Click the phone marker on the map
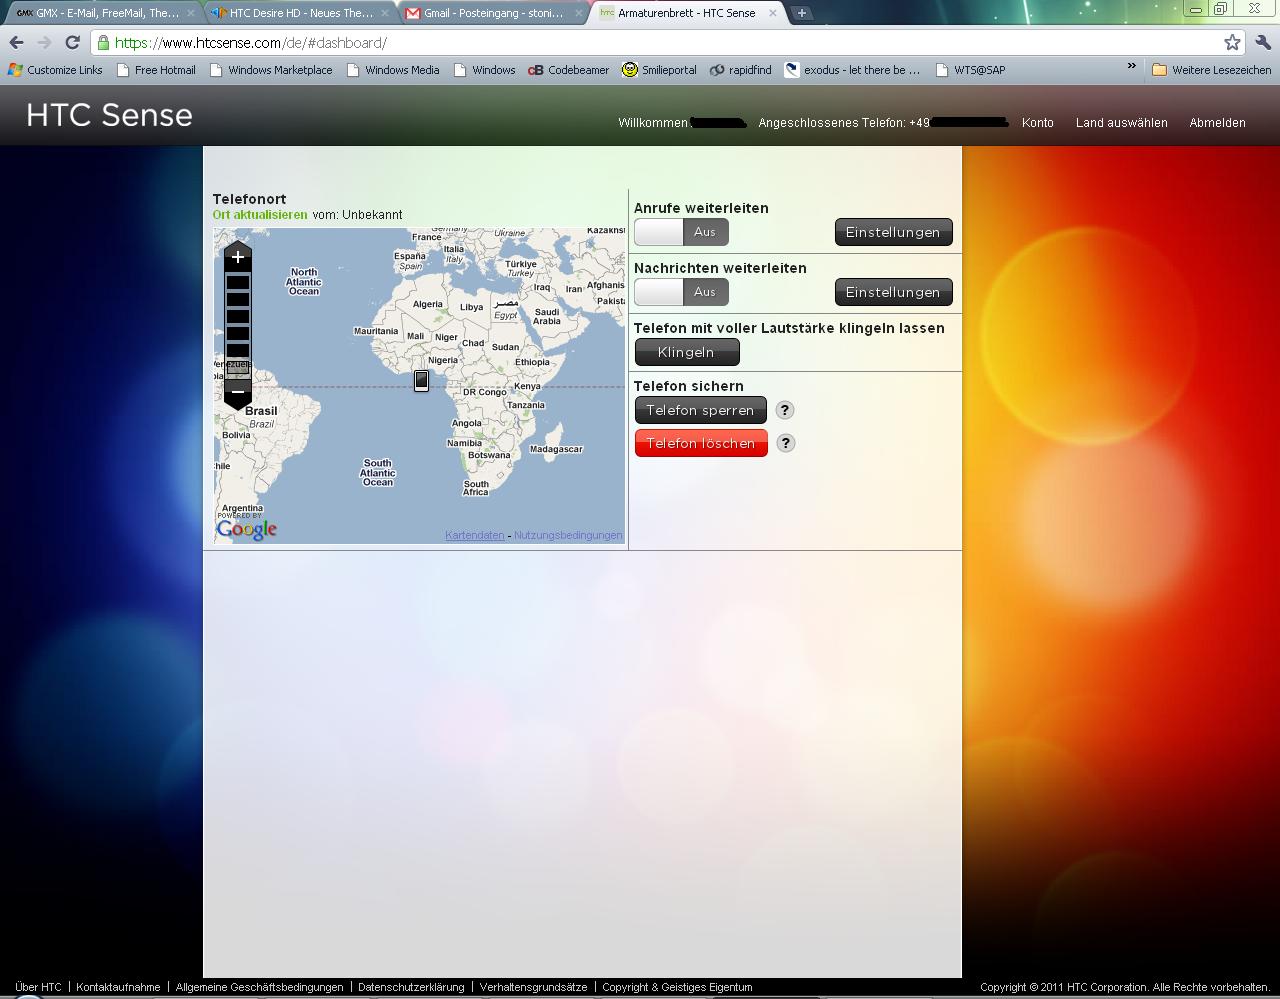Screen dimensions: 1280x999 (x=421, y=381)
